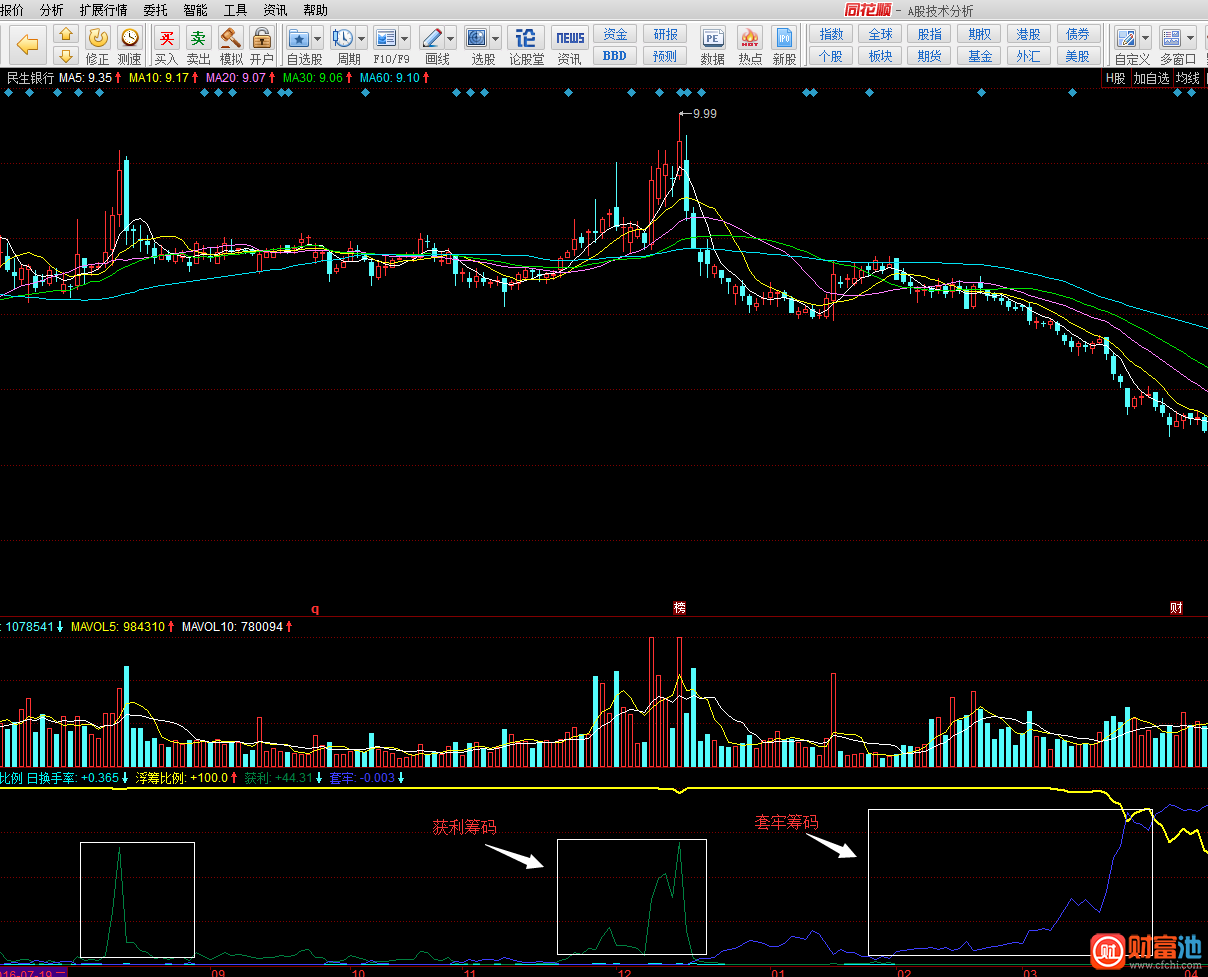Expand the 多窗口 dropdown arrow
Screen dimensions: 1208x977
click(1190, 39)
